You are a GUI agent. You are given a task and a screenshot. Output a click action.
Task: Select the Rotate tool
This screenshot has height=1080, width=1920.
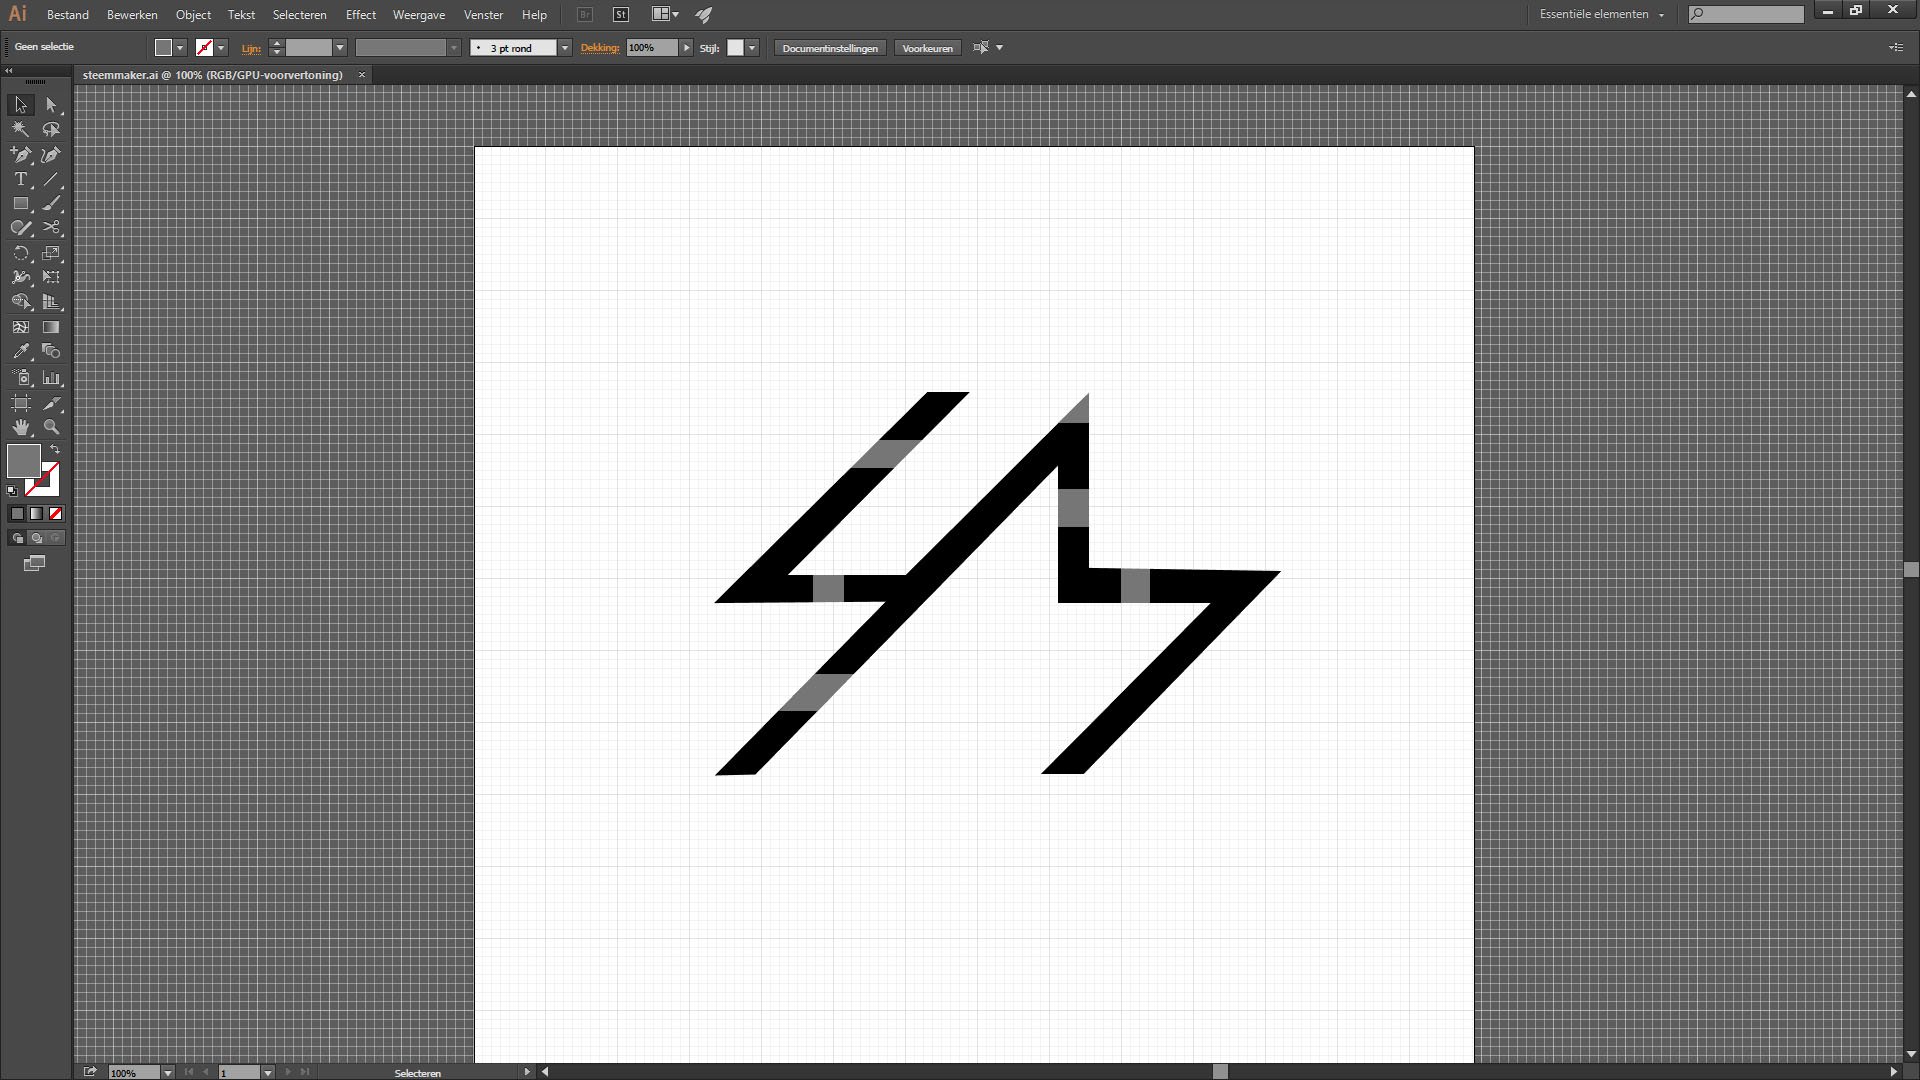point(20,253)
